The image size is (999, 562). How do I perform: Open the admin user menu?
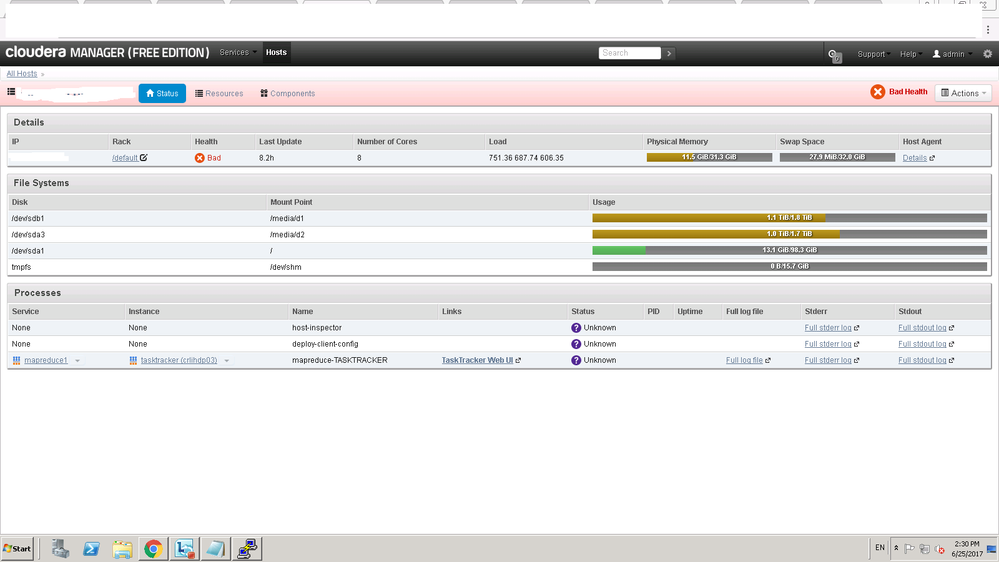click(x=952, y=54)
